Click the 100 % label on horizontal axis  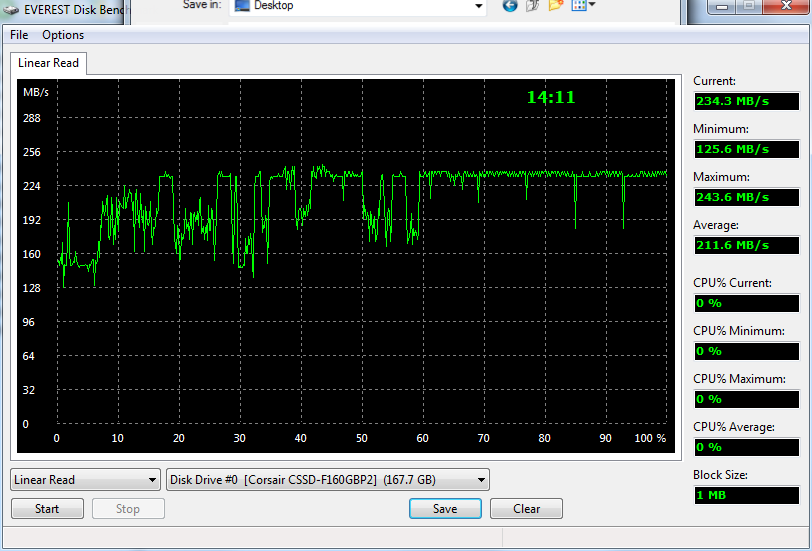[650, 438]
